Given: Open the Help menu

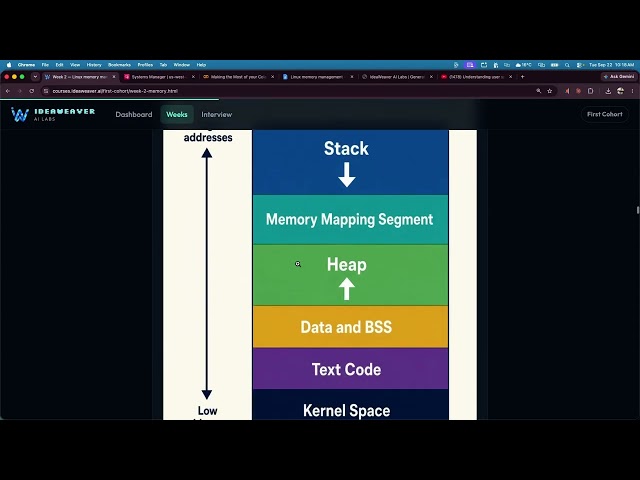Looking at the screenshot, I should 201,64.
